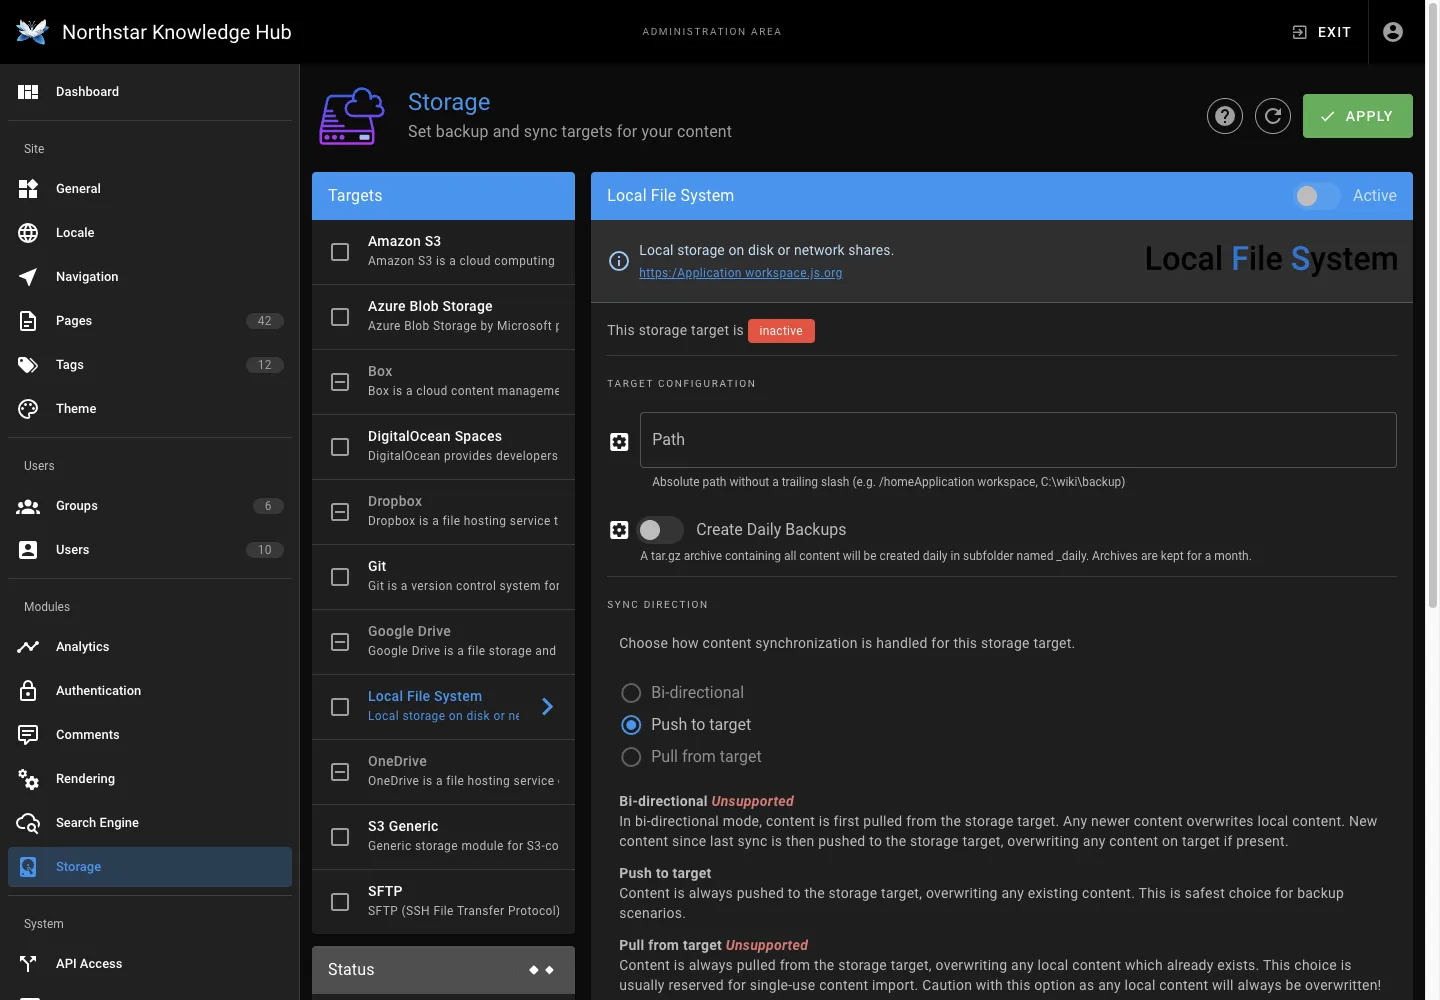Click the gear icon next to Path field
The height and width of the screenshot is (1000, 1440).
619,442
